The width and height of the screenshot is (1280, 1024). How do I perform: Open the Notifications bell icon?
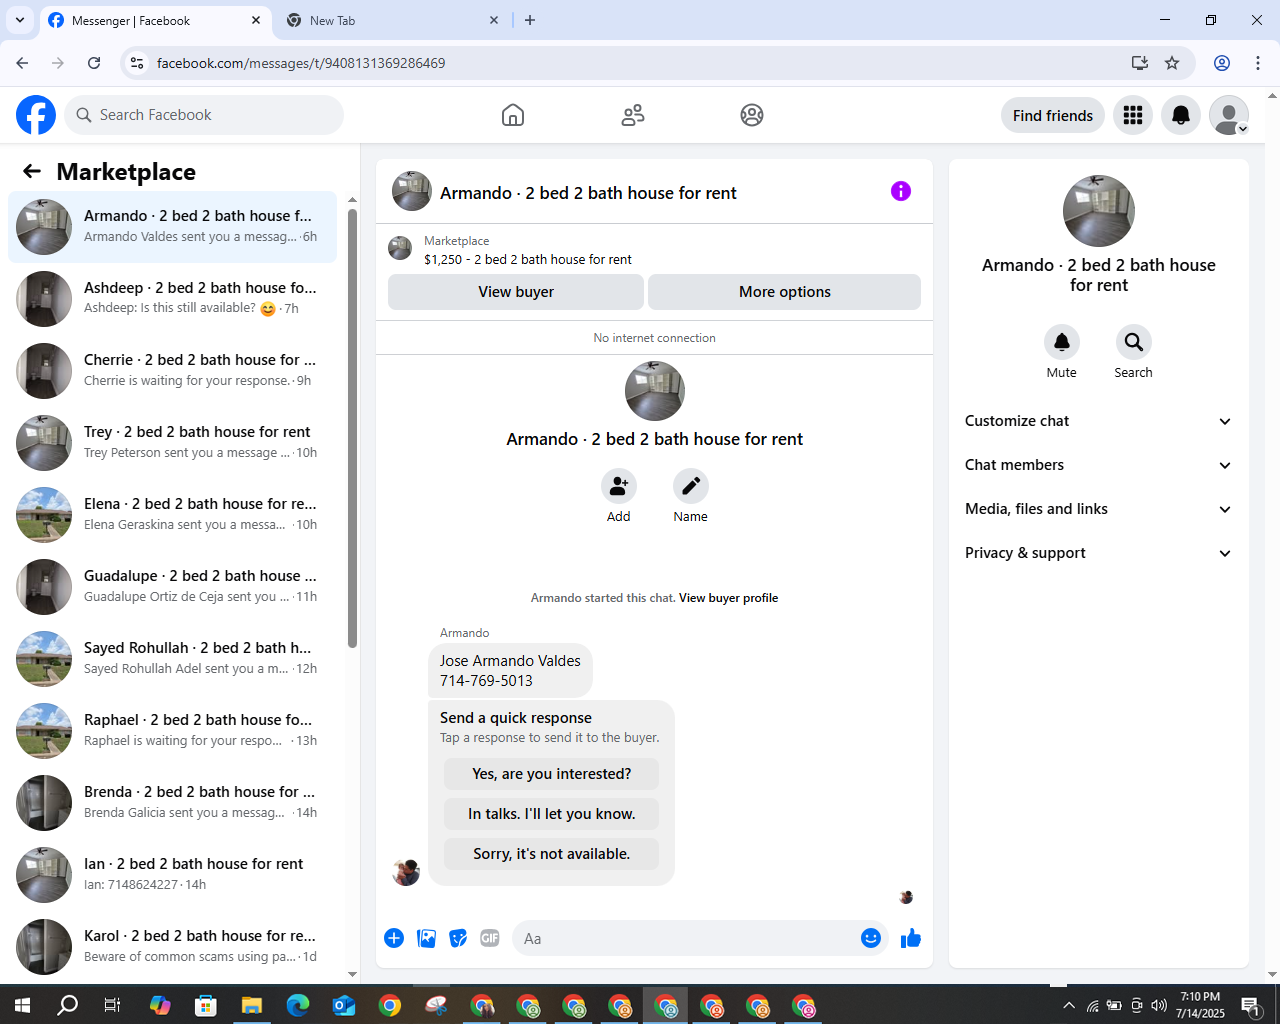(1181, 115)
